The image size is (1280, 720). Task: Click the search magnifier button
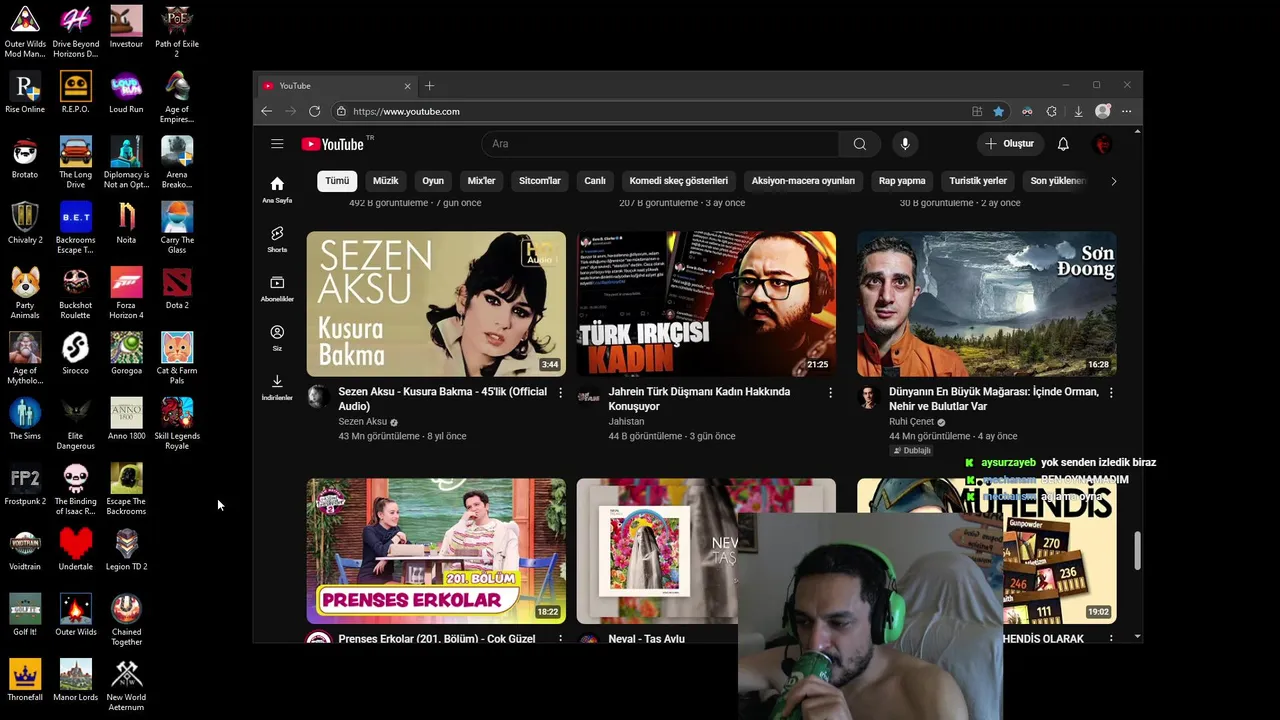coord(859,144)
